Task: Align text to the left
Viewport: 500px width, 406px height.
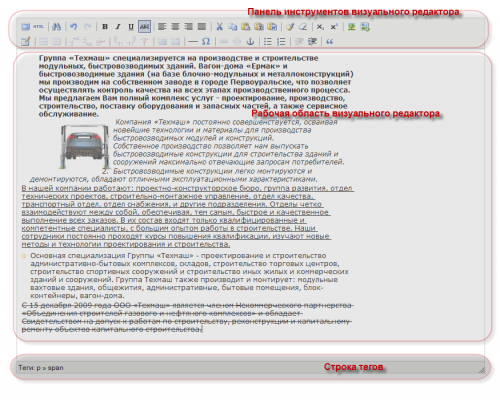Action: pyautogui.click(x=162, y=27)
